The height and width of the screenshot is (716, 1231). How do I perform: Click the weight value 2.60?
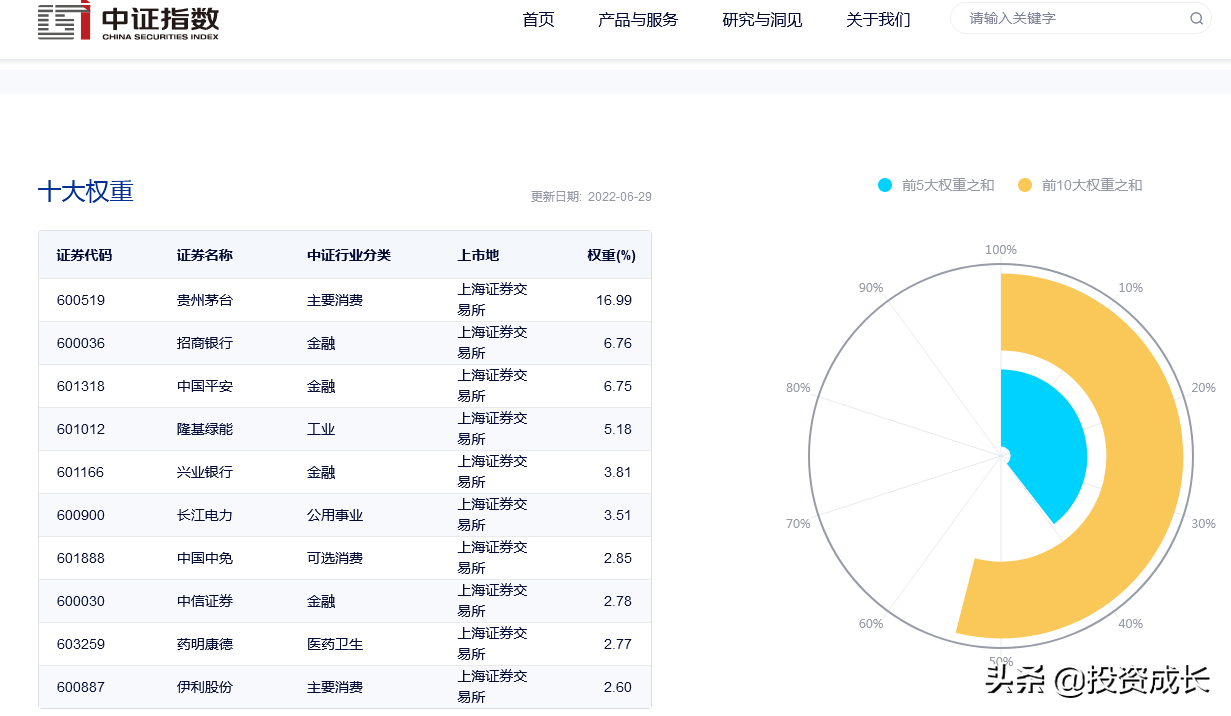618,687
